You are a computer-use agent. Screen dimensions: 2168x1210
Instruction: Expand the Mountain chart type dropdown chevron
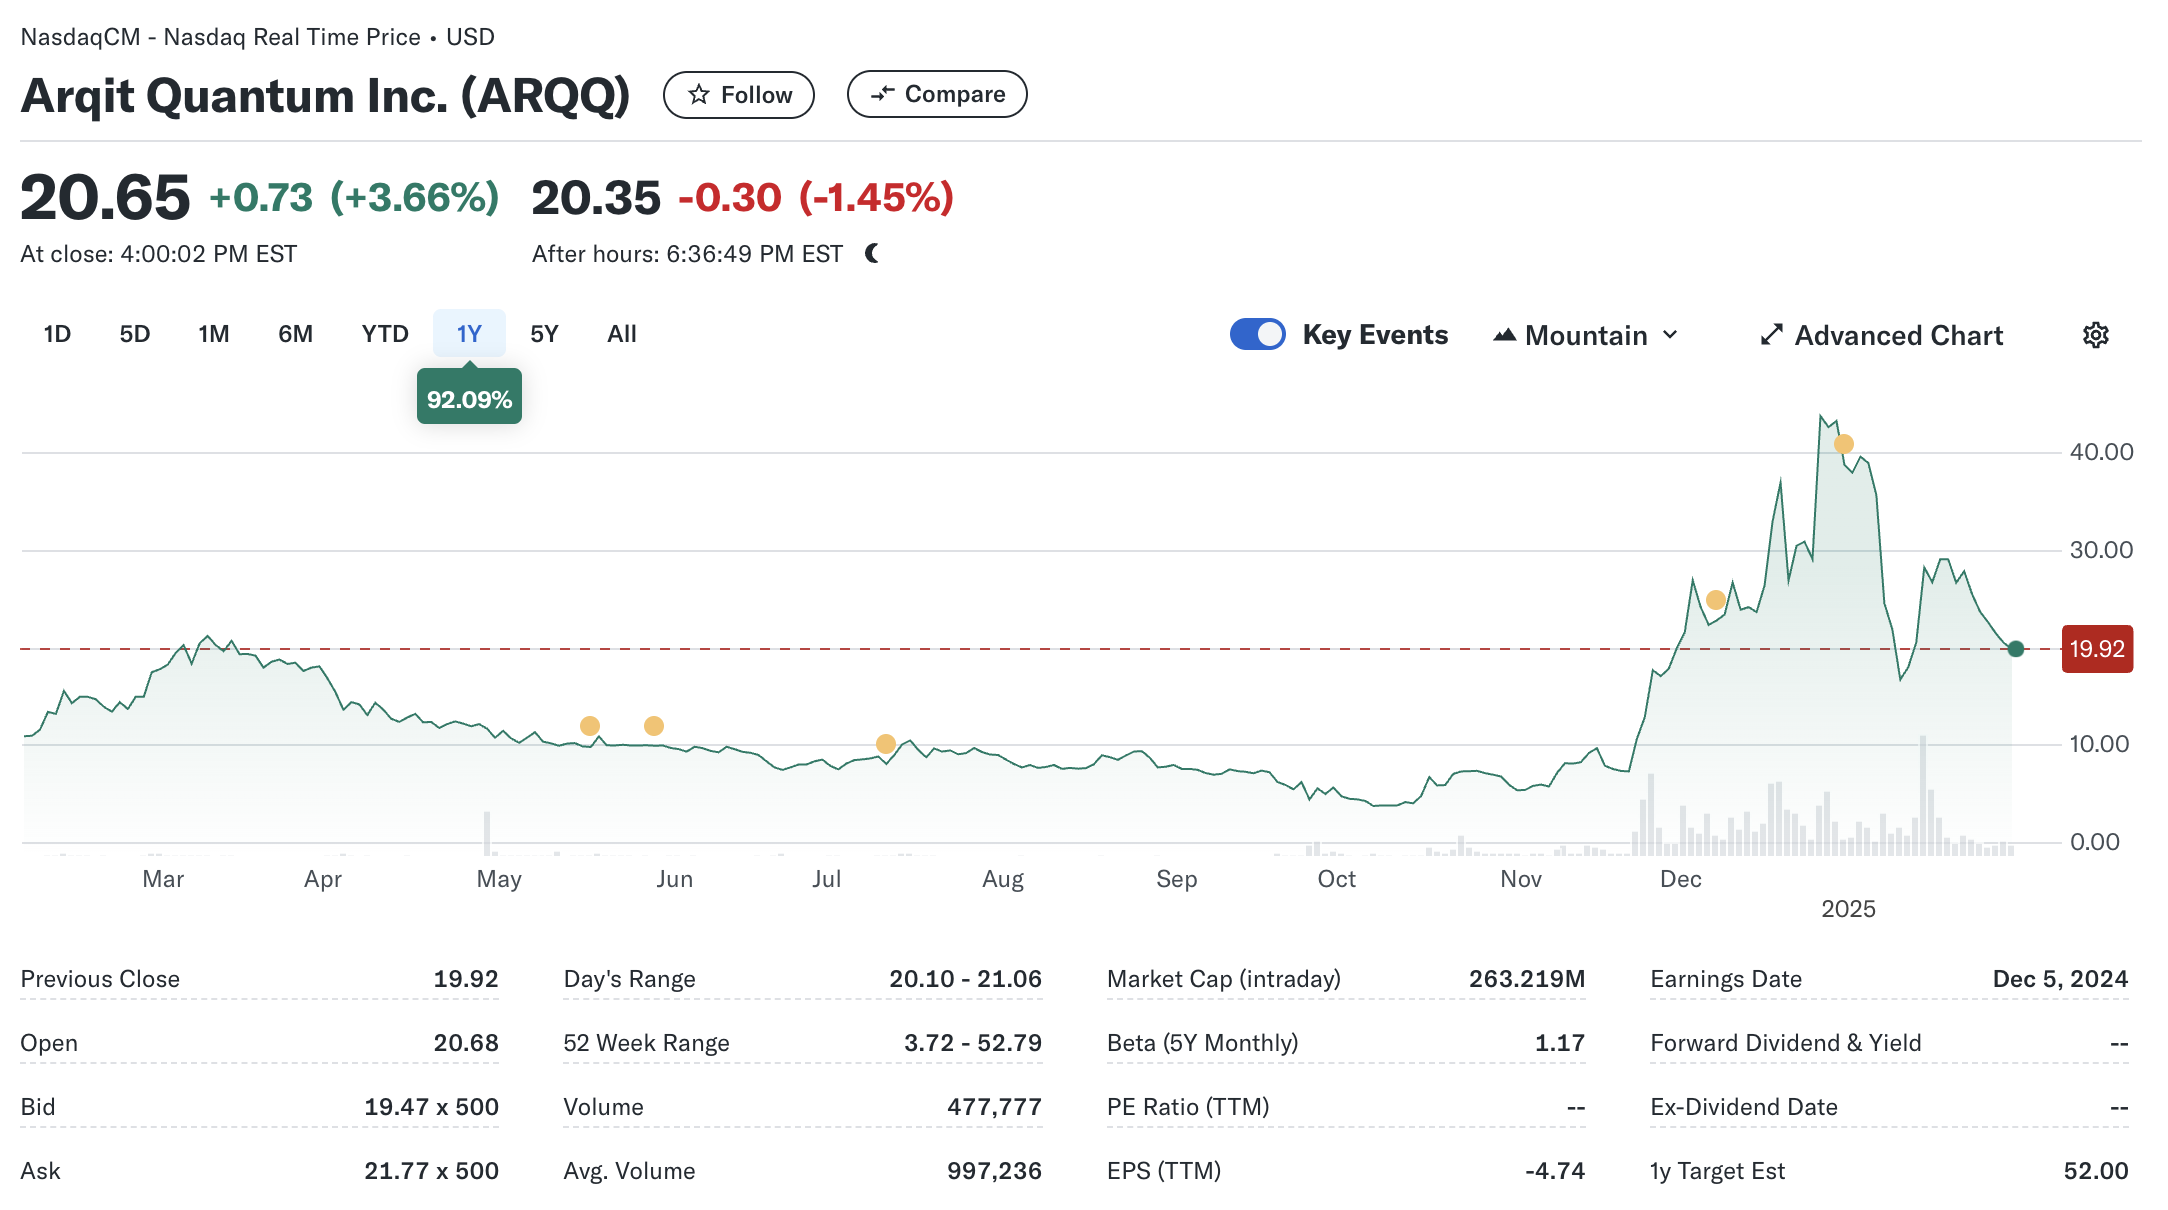coord(1670,335)
